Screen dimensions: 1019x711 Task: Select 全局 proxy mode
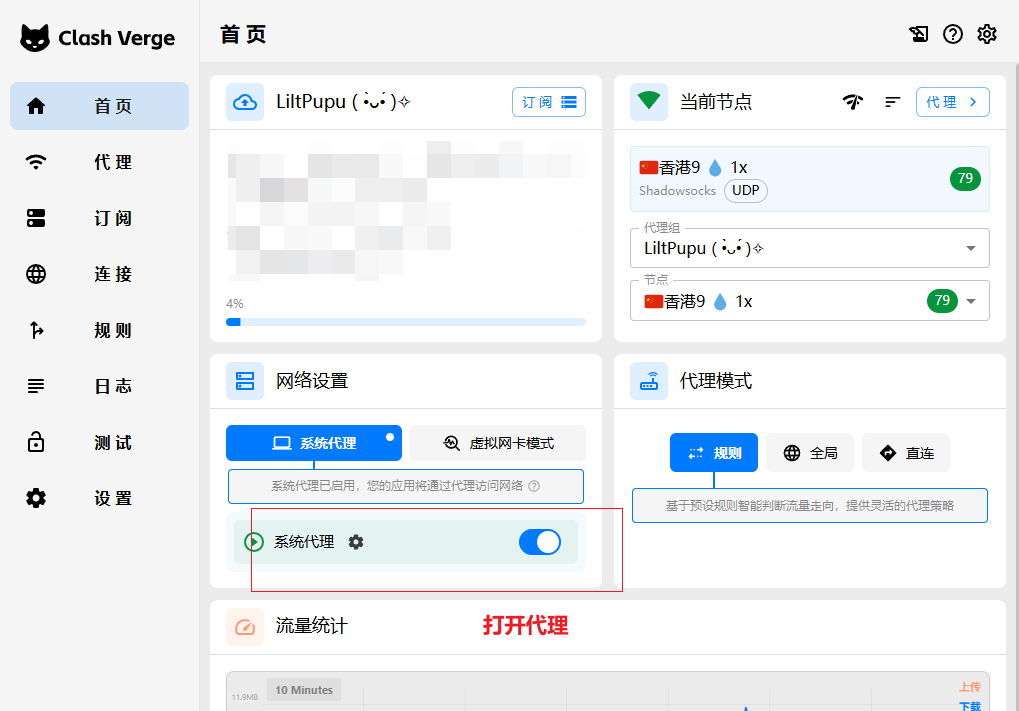(x=810, y=453)
